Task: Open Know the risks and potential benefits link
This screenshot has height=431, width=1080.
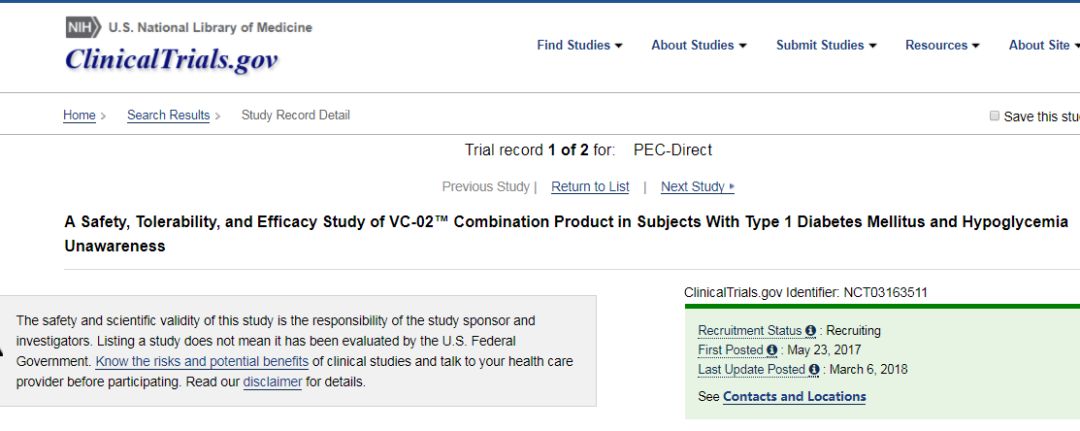Action: [x=202, y=362]
